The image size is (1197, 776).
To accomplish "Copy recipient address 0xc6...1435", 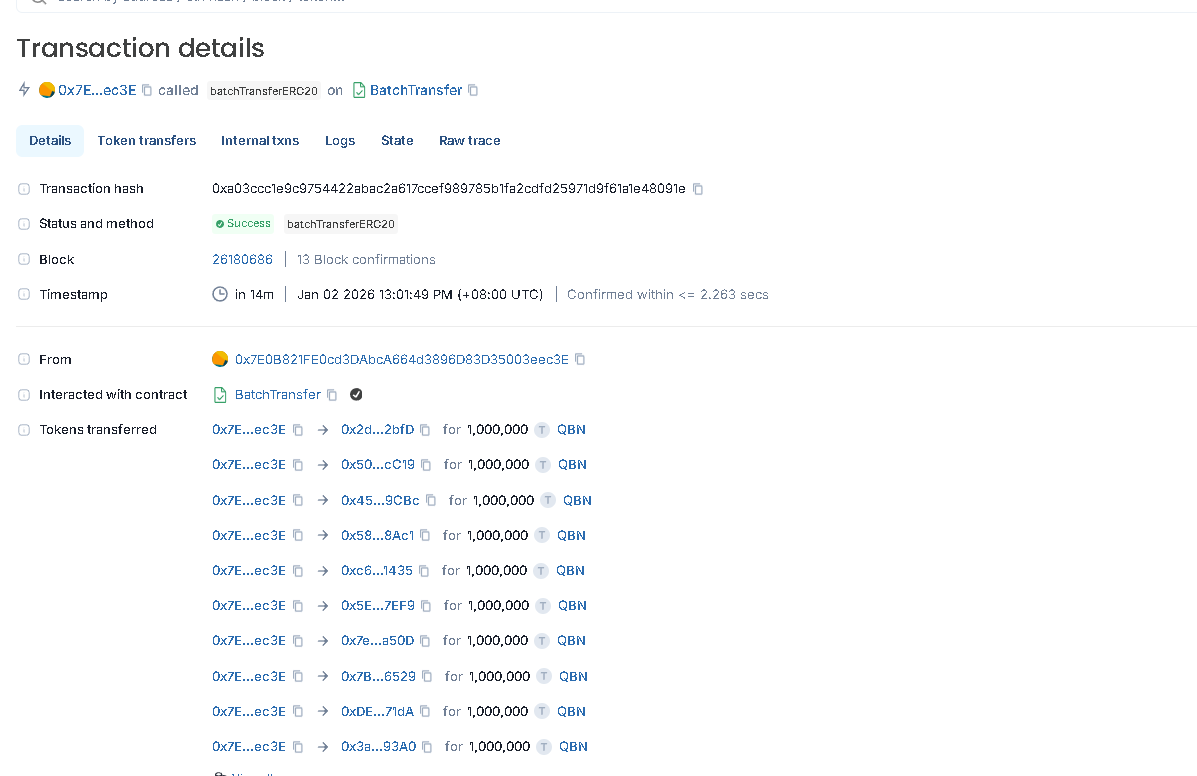I will [424, 571].
